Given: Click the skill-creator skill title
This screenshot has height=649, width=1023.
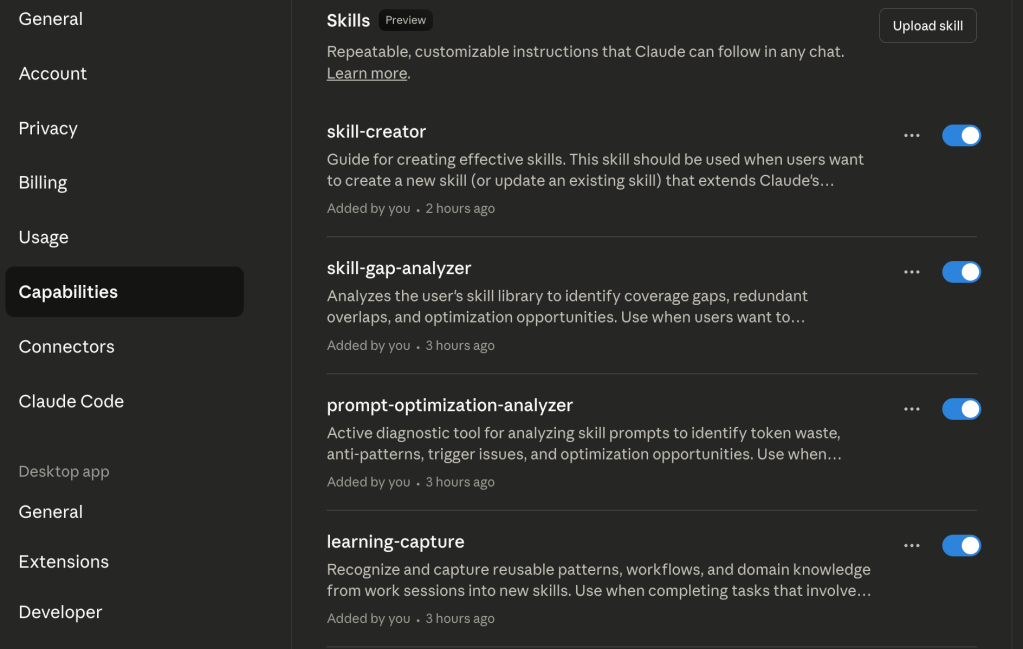Looking at the screenshot, I should pyautogui.click(x=376, y=132).
